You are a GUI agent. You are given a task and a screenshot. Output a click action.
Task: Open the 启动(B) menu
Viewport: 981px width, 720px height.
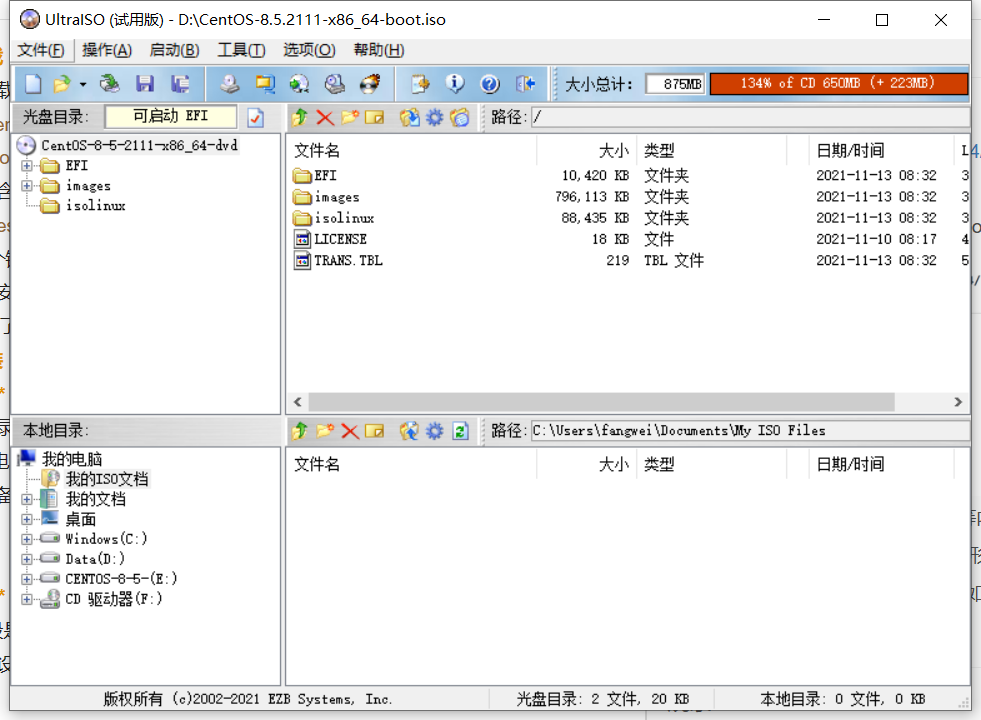175,50
